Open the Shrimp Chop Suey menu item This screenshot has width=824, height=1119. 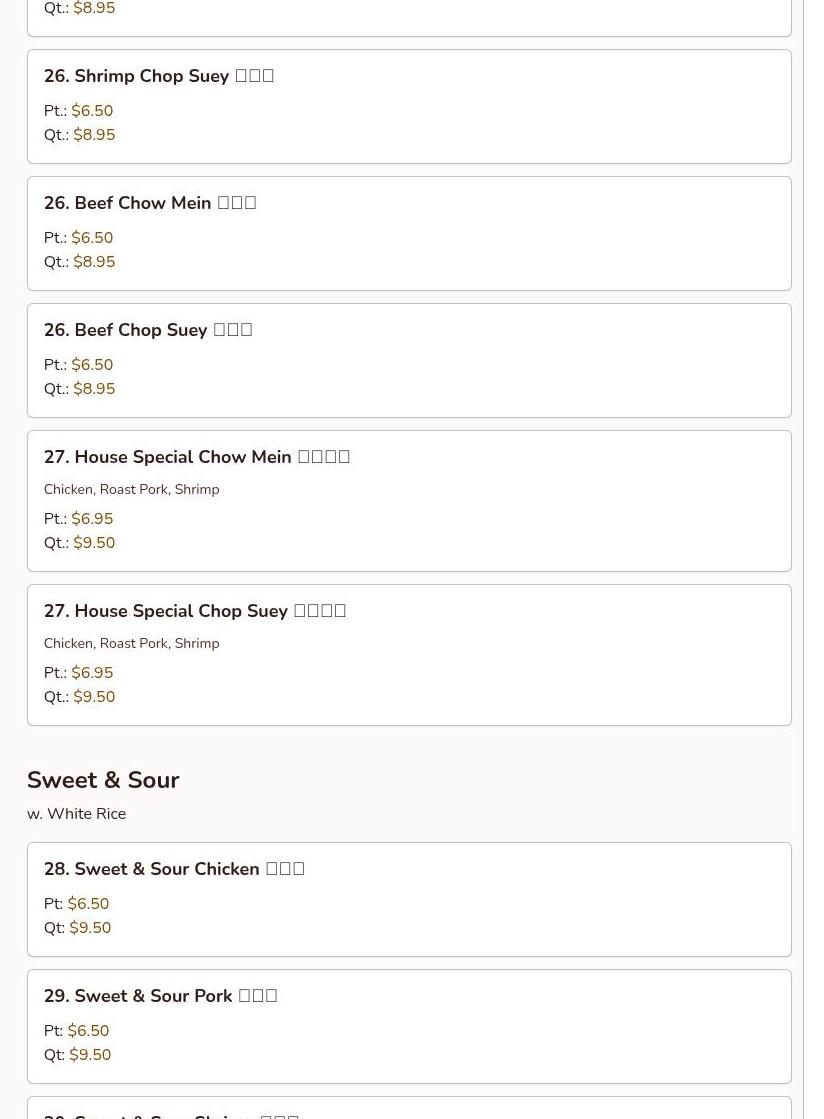click(159, 76)
